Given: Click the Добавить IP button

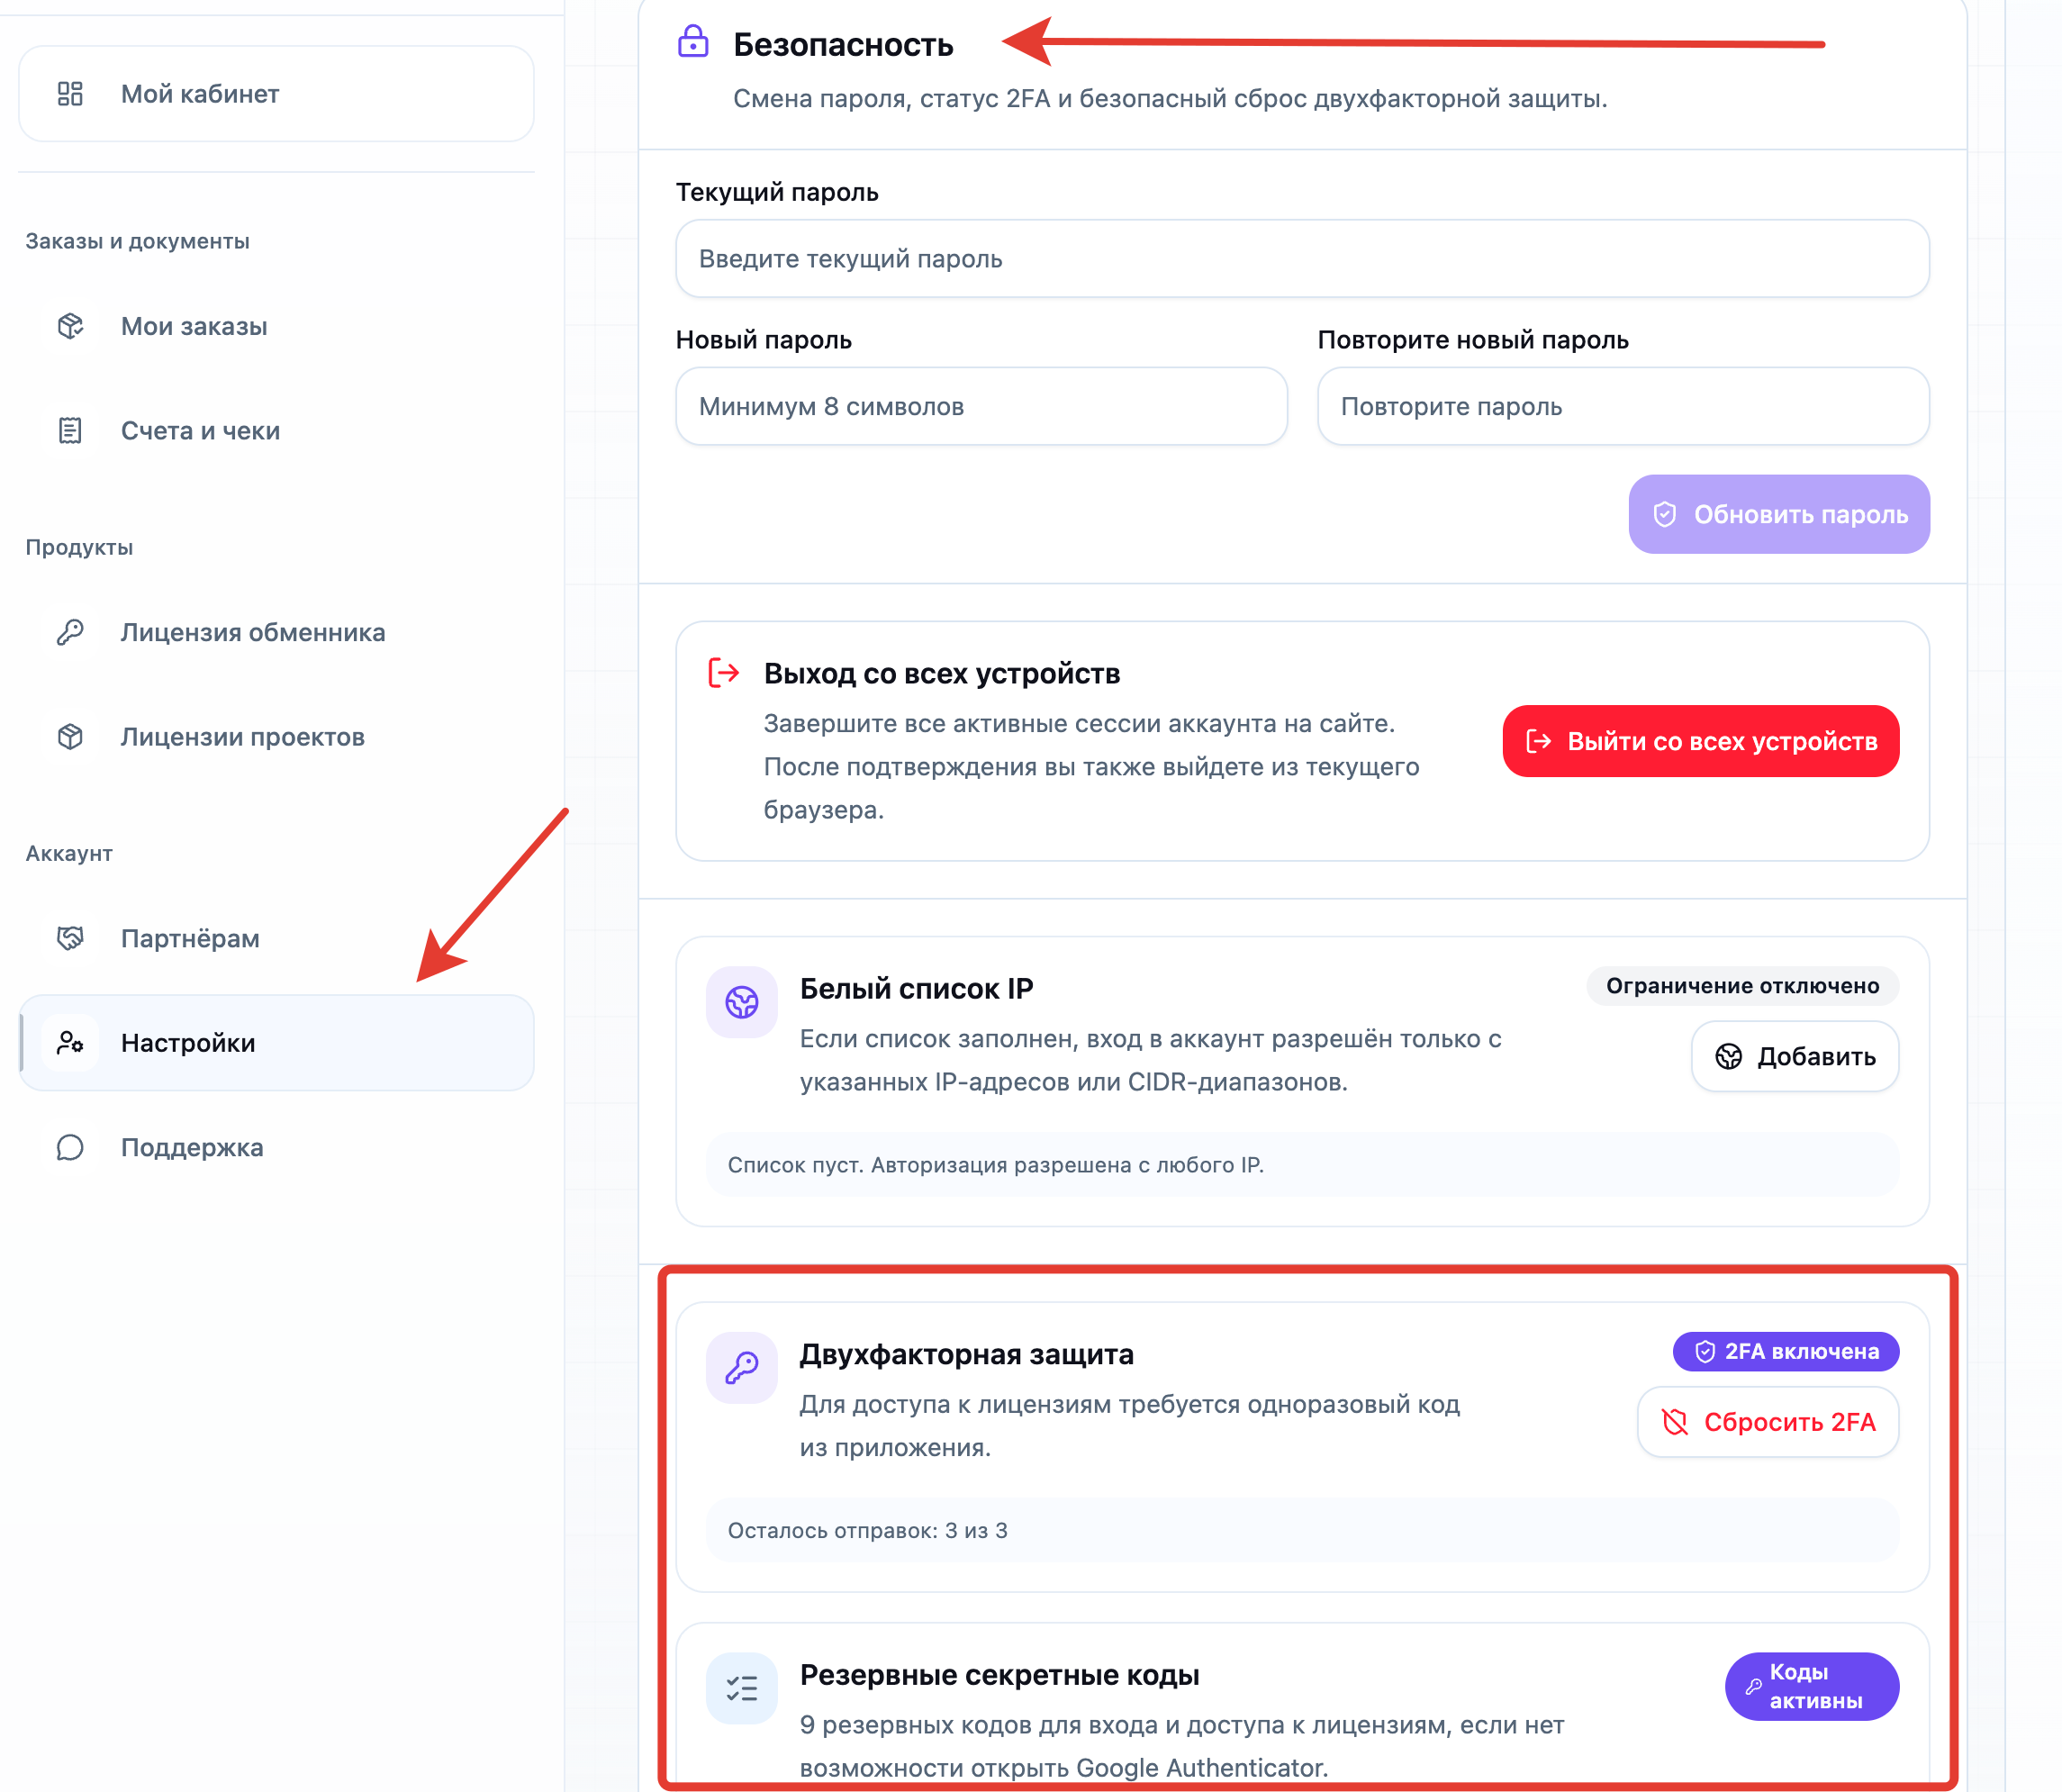Looking at the screenshot, I should pos(1795,1056).
